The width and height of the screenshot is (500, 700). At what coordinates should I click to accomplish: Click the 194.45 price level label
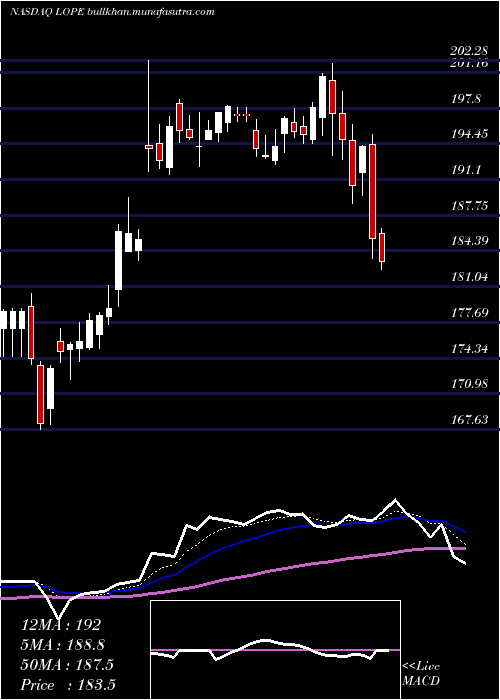(x=471, y=133)
